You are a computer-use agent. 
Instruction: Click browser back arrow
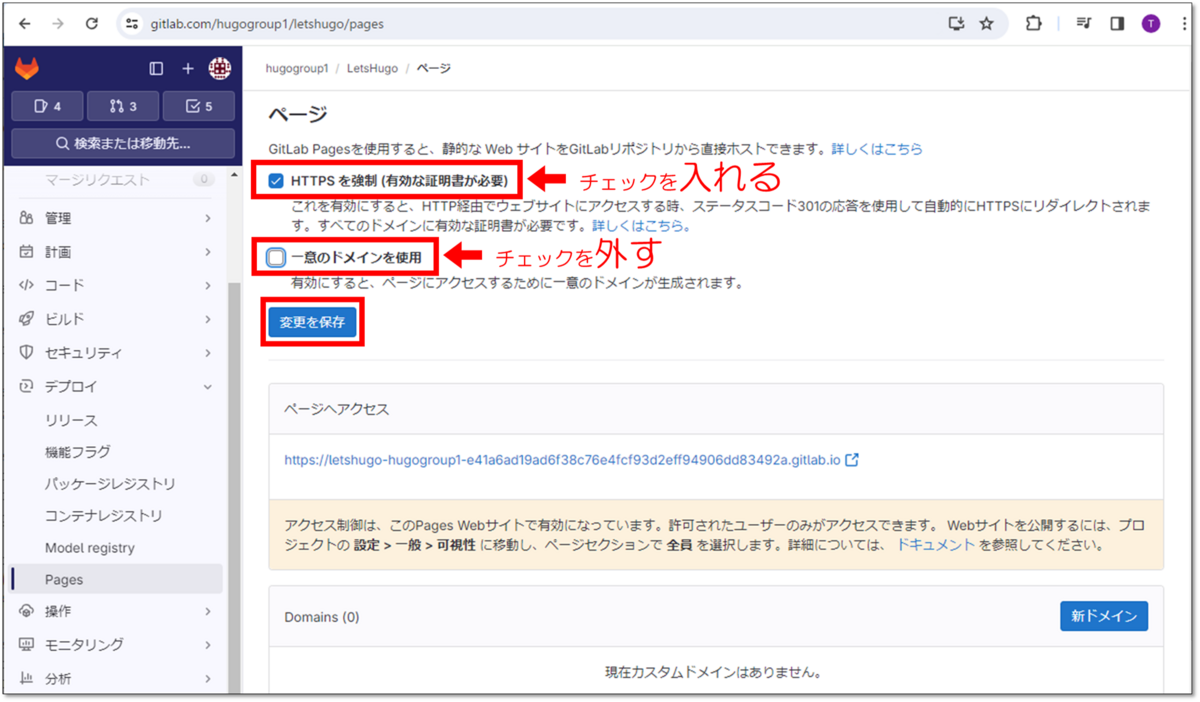(26, 23)
